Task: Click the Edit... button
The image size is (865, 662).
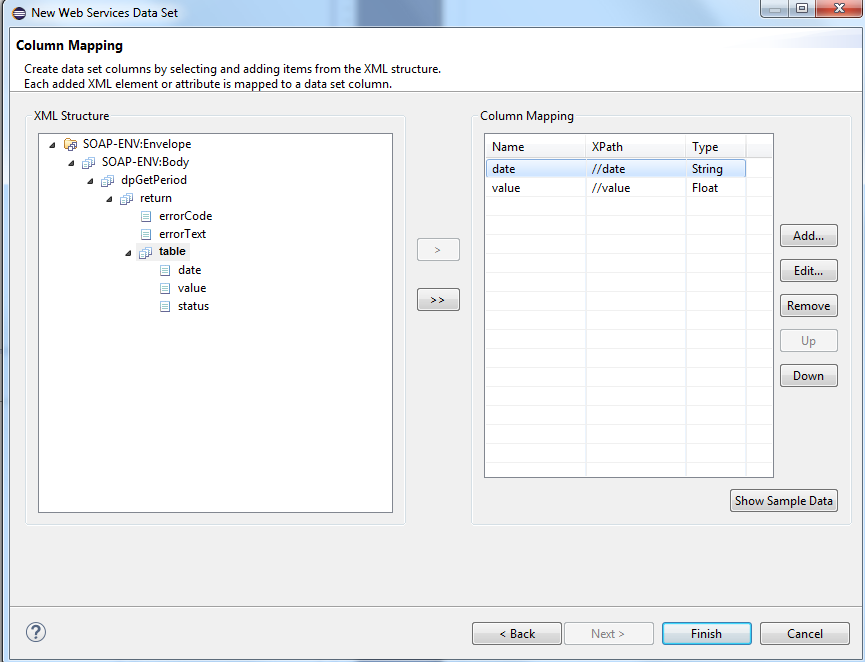Action: [808, 271]
